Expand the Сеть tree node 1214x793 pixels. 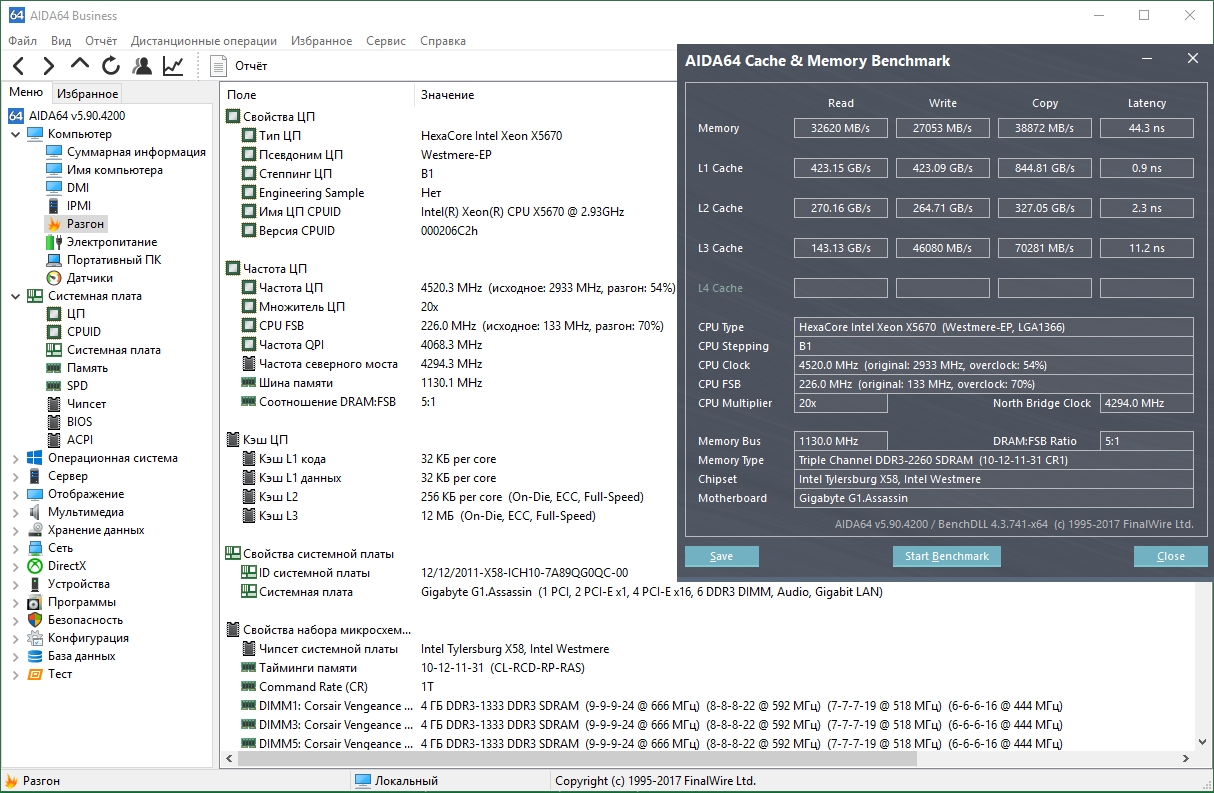coord(15,548)
